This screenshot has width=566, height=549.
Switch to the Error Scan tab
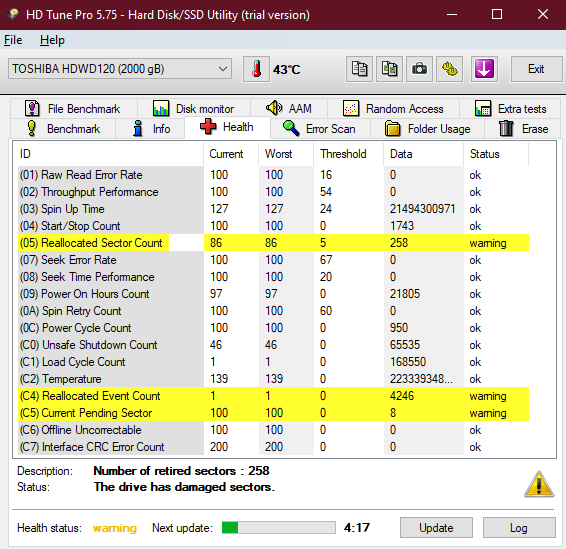[x=320, y=129]
